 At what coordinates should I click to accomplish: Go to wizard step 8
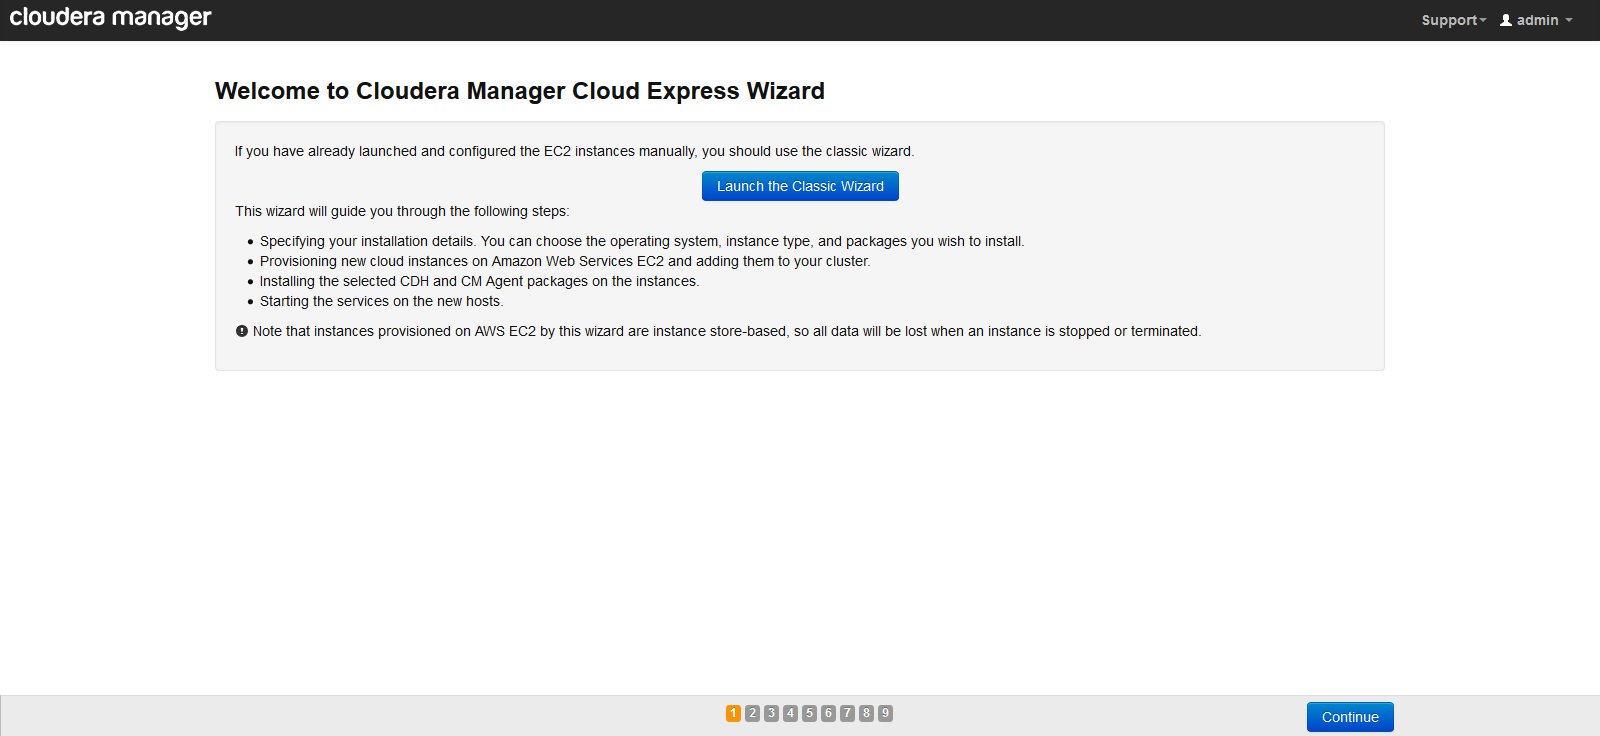pos(866,713)
